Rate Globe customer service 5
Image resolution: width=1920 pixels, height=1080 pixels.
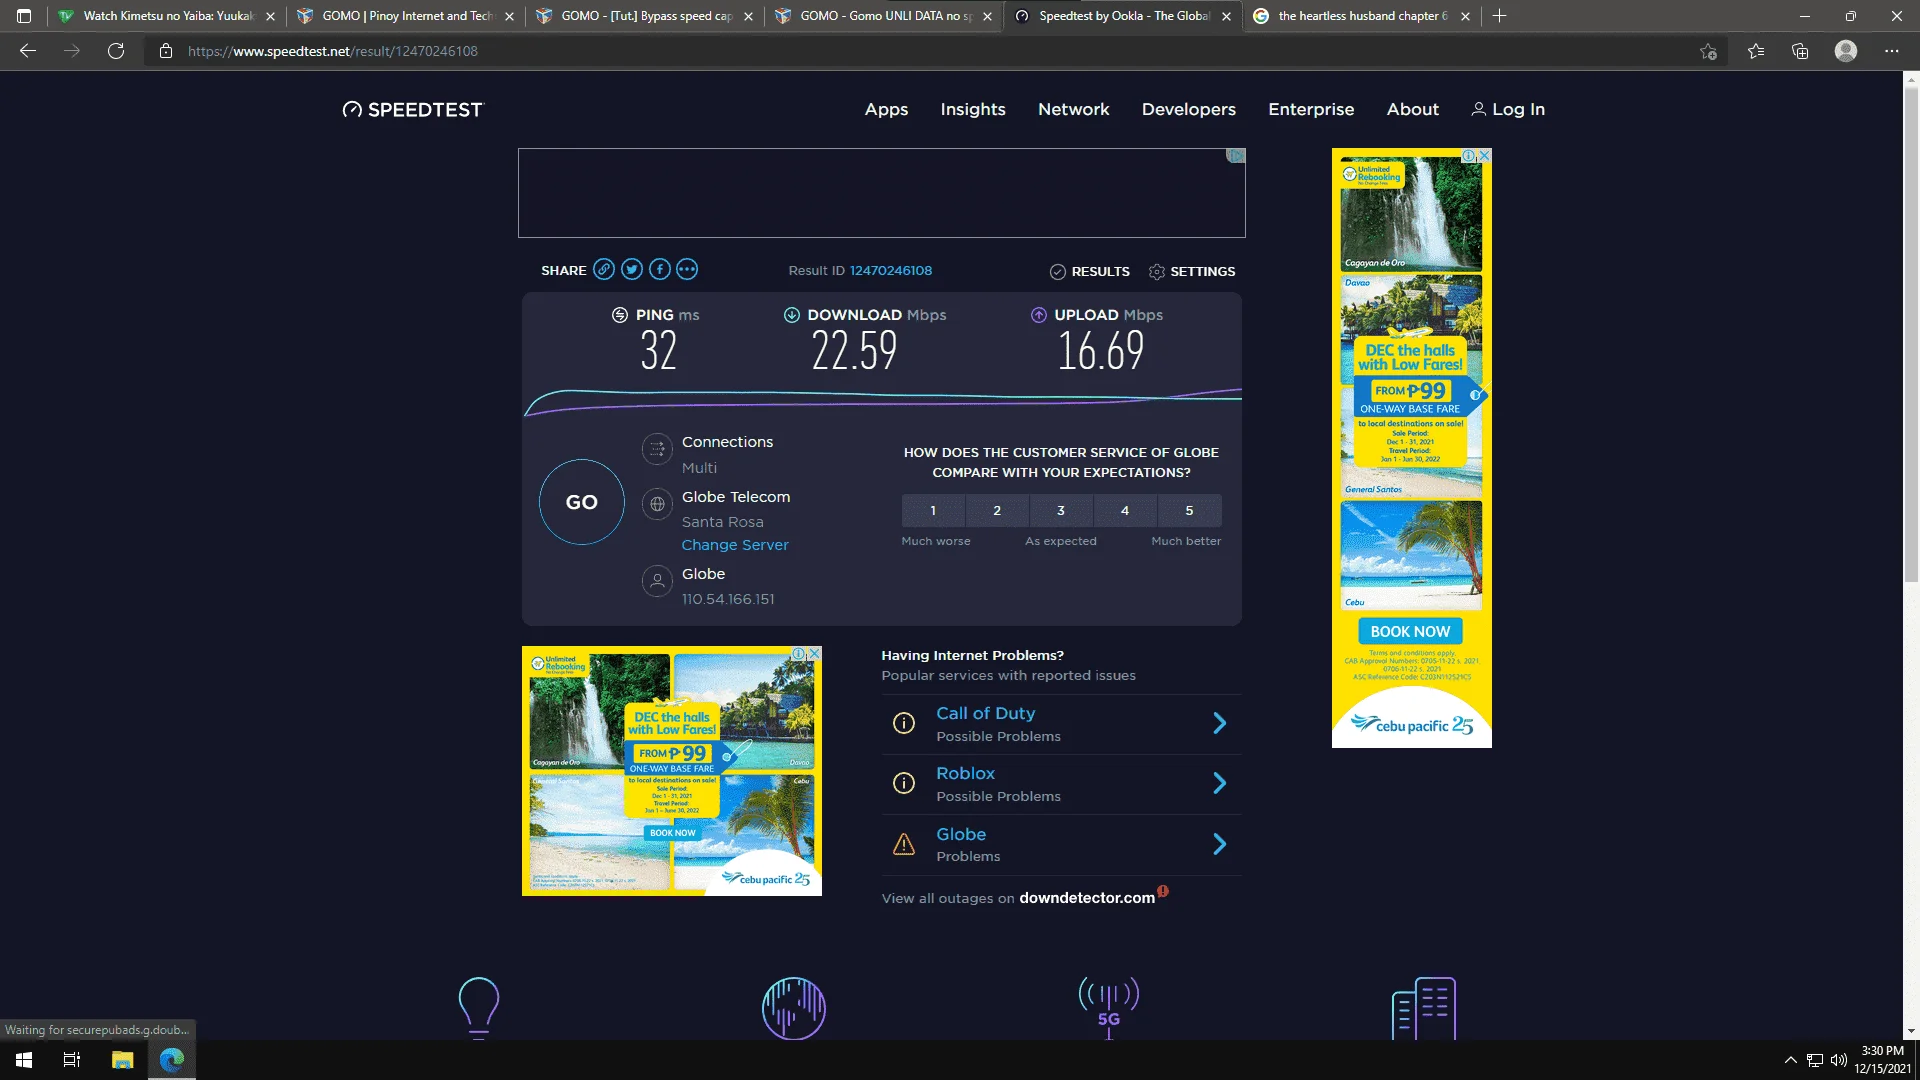(1189, 510)
